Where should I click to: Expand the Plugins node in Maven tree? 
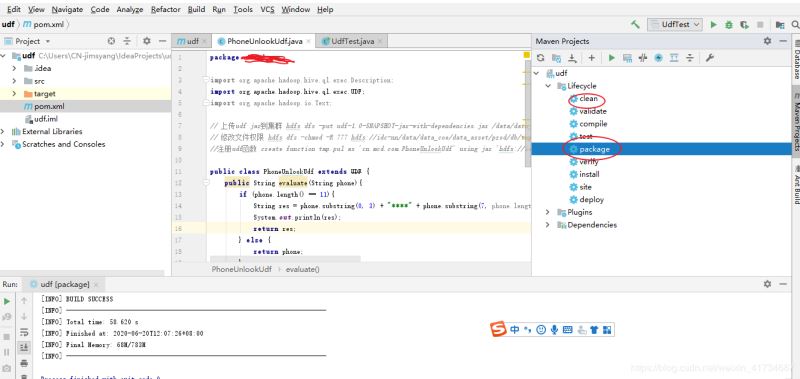pyautogui.click(x=548, y=212)
